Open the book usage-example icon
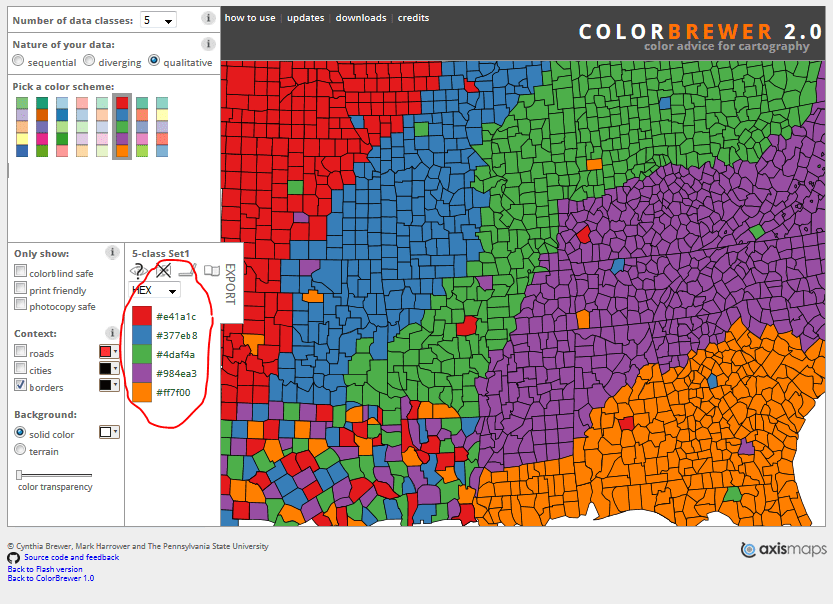The image size is (833, 604). pyautogui.click(x=211, y=270)
